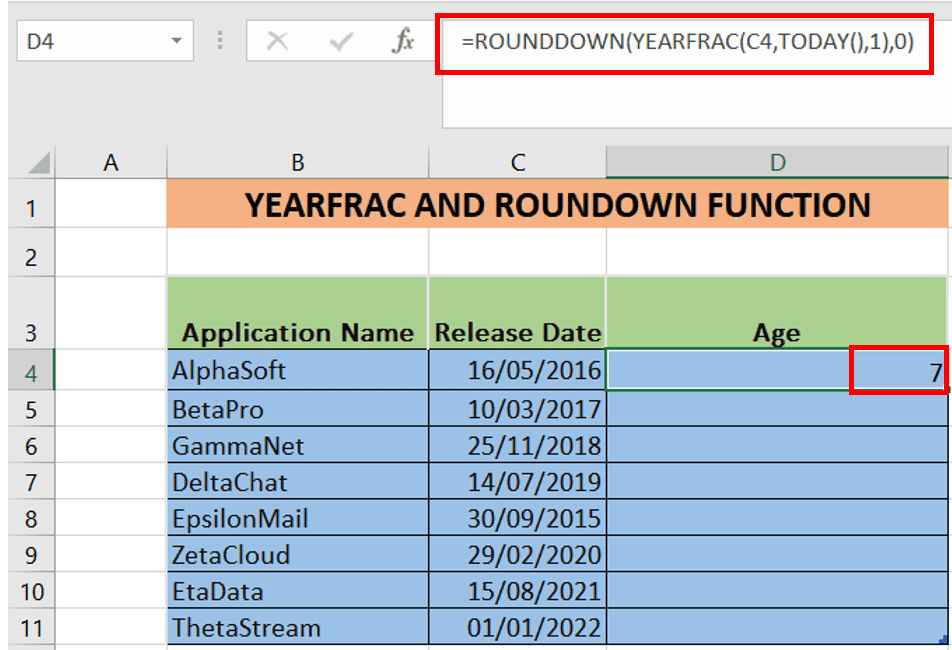Select row 8 header
The height and width of the screenshot is (650, 952).
tap(32, 518)
